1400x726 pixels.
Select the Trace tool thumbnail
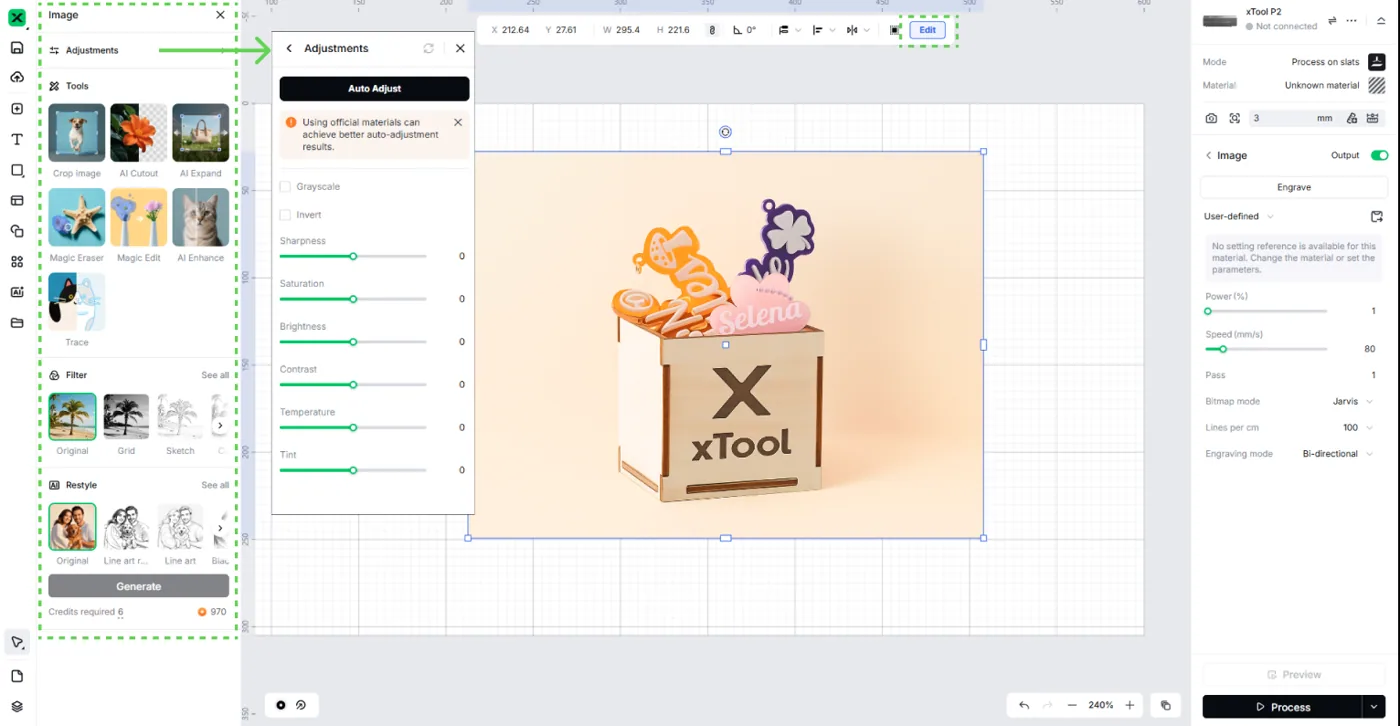click(x=77, y=301)
